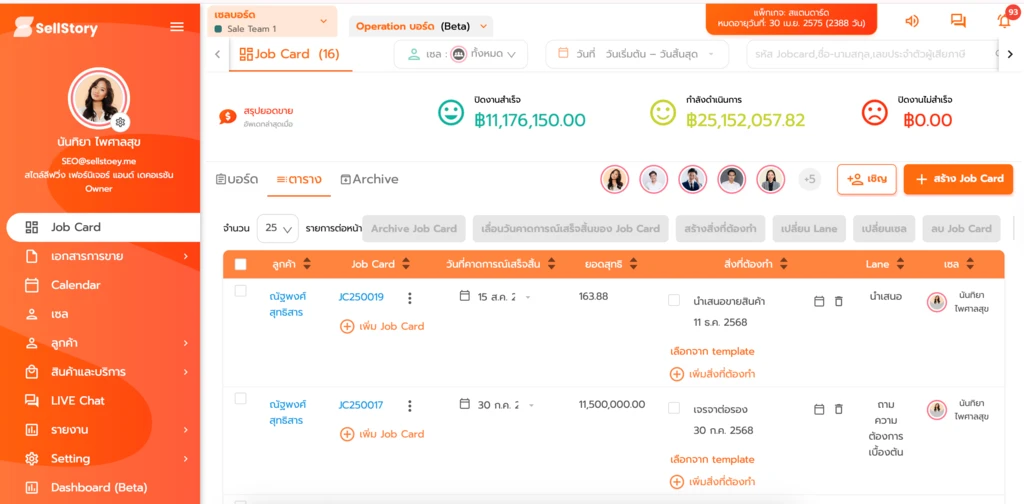1024x504 pixels.
Task: Select the Job Card (16) tab
Action: click(x=289, y=54)
